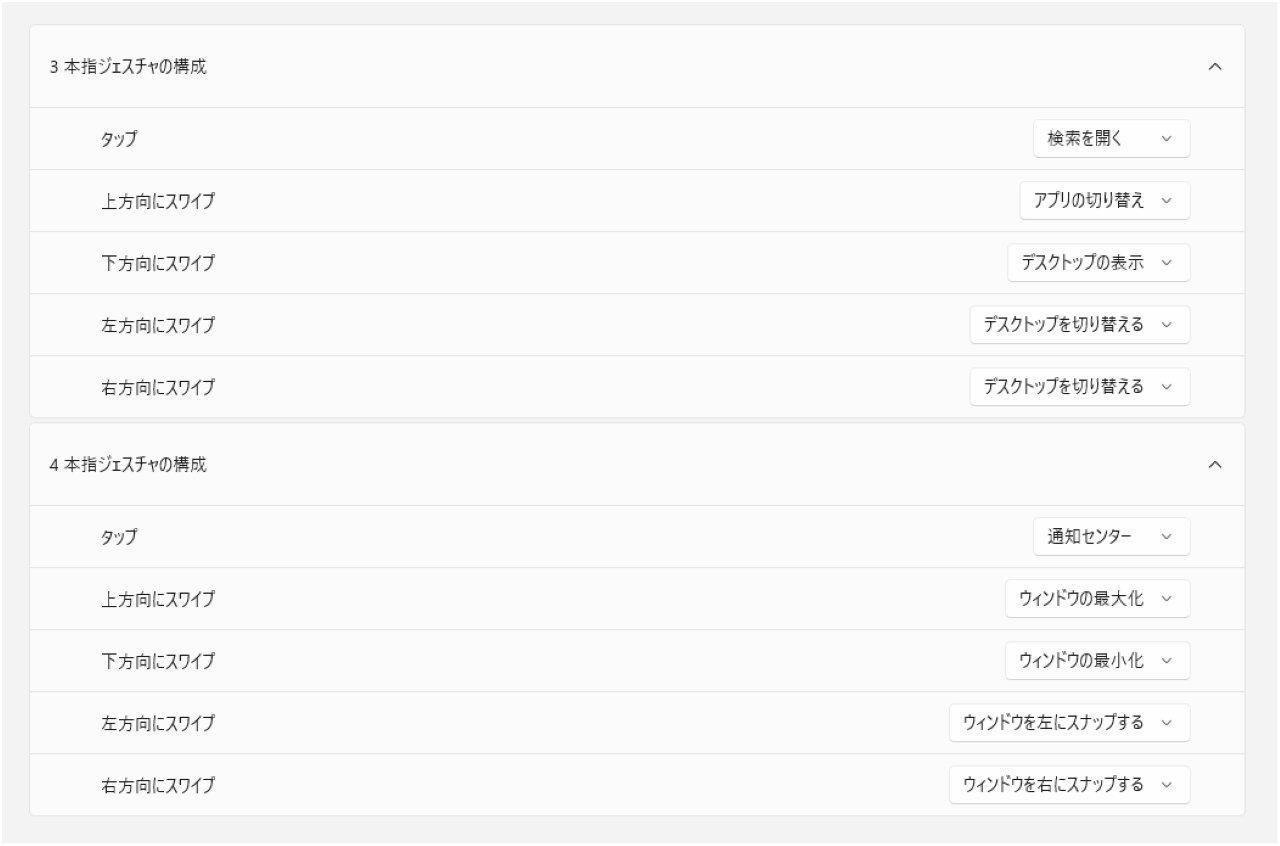Open the ウィンドウの最大化 dropdown

[x=1097, y=599]
